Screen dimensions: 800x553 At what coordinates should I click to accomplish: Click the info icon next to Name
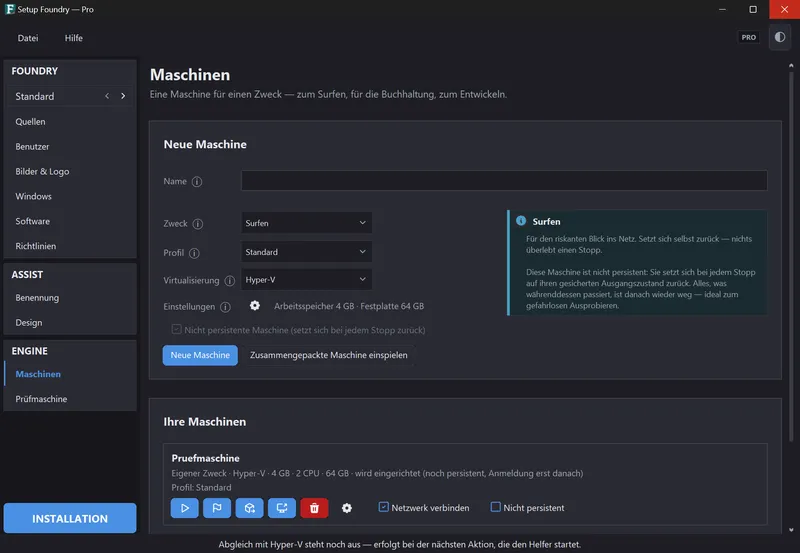pyautogui.click(x=197, y=182)
